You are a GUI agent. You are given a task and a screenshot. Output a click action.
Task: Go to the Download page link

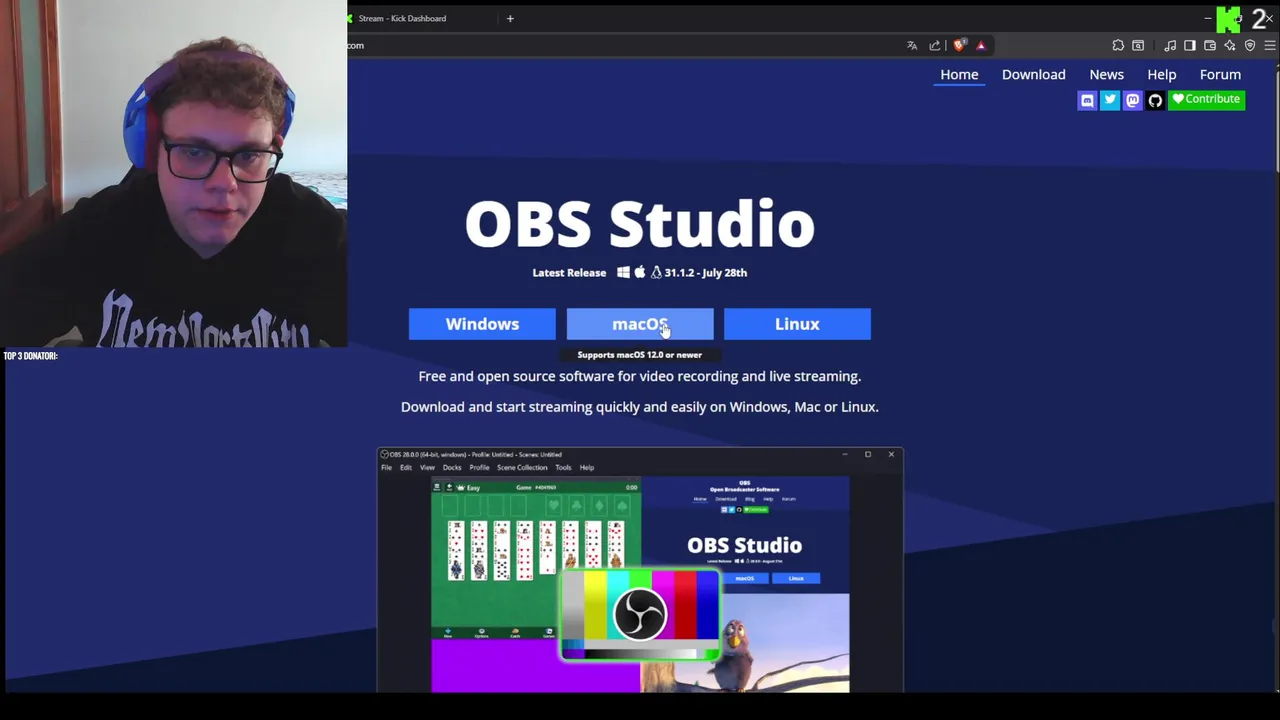pyautogui.click(x=1033, y=74)
